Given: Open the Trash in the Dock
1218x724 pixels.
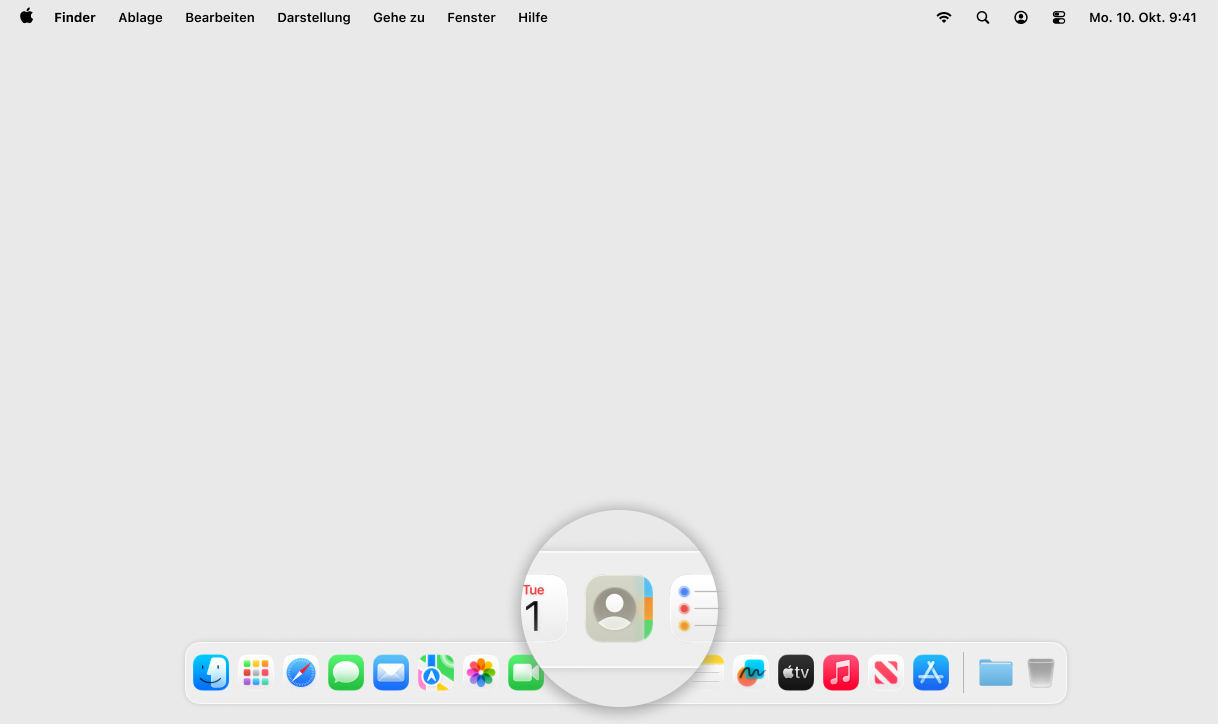Looking at the screenshot, I should point(1041,673).
